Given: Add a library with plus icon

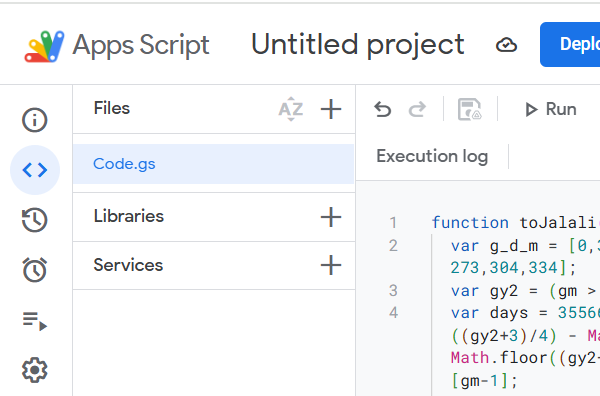Looking at the screenshot, I should (331, 217).
